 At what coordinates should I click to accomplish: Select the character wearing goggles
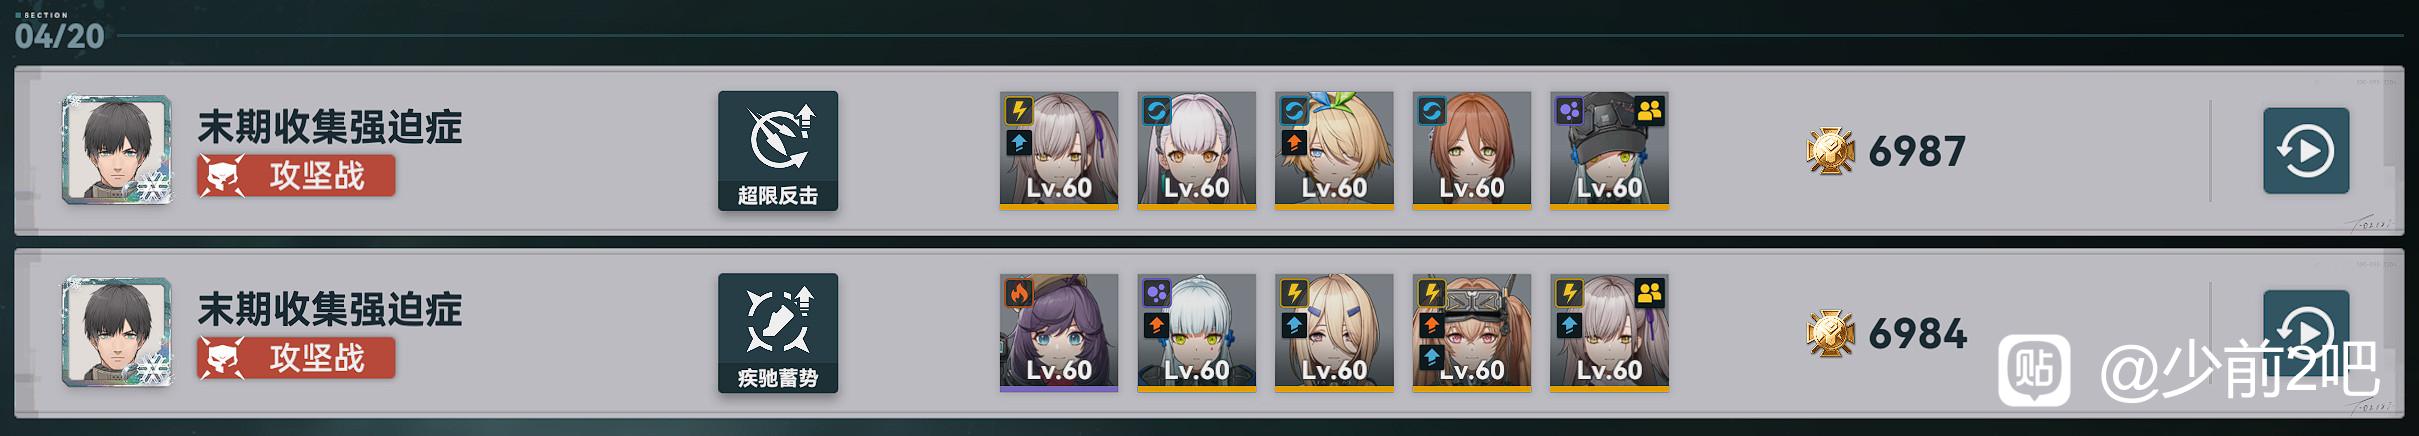pyautogui.click(x=1472, y=332)
